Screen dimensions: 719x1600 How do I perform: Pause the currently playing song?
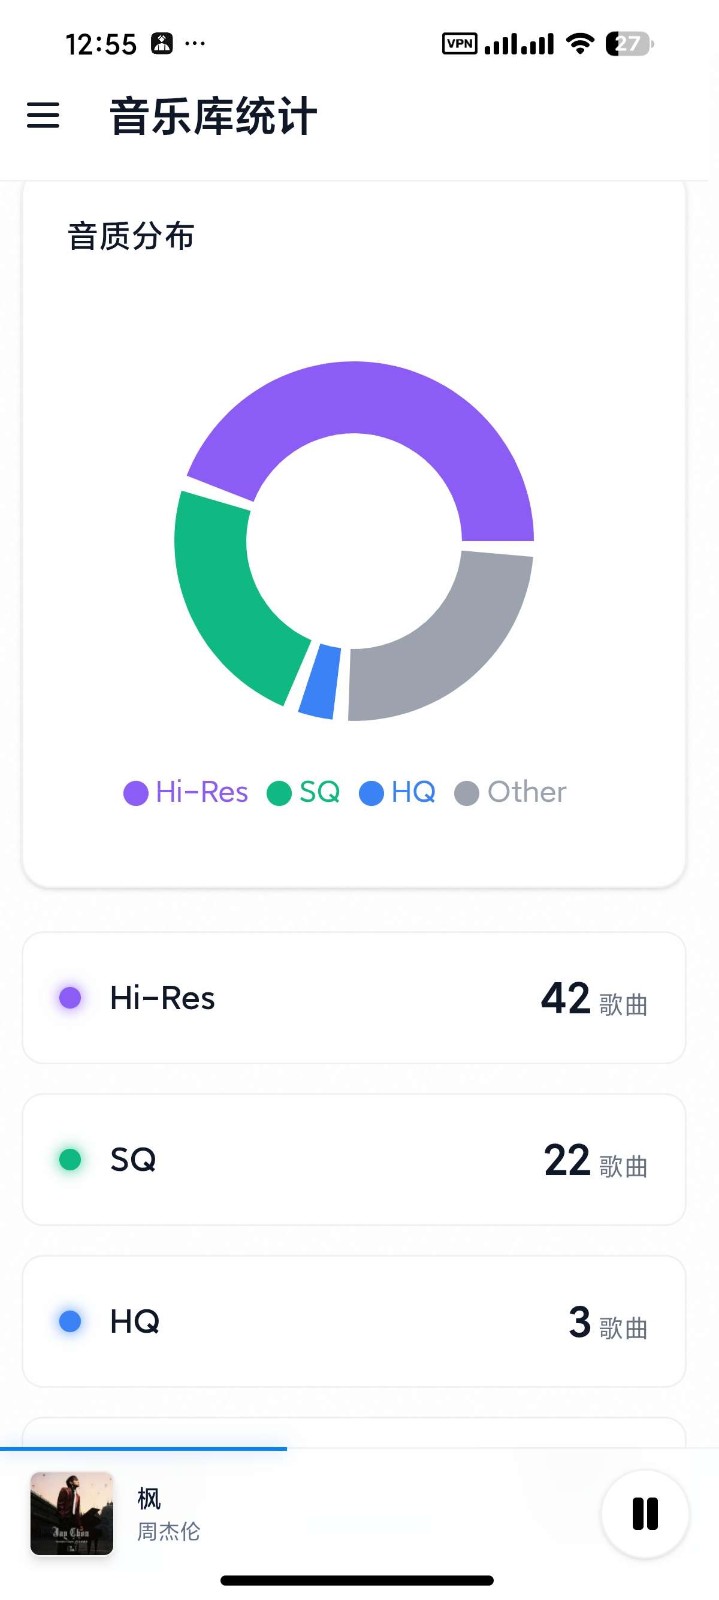tap(645, 1513)
